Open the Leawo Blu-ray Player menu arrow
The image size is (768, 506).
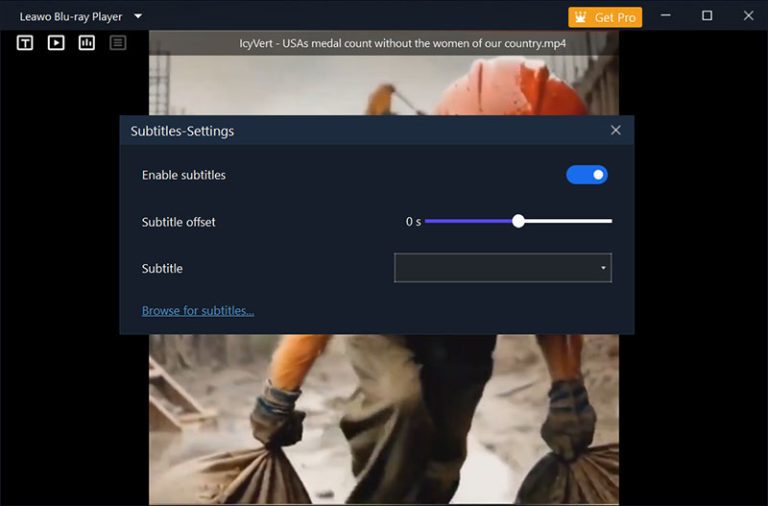point(138,16)
